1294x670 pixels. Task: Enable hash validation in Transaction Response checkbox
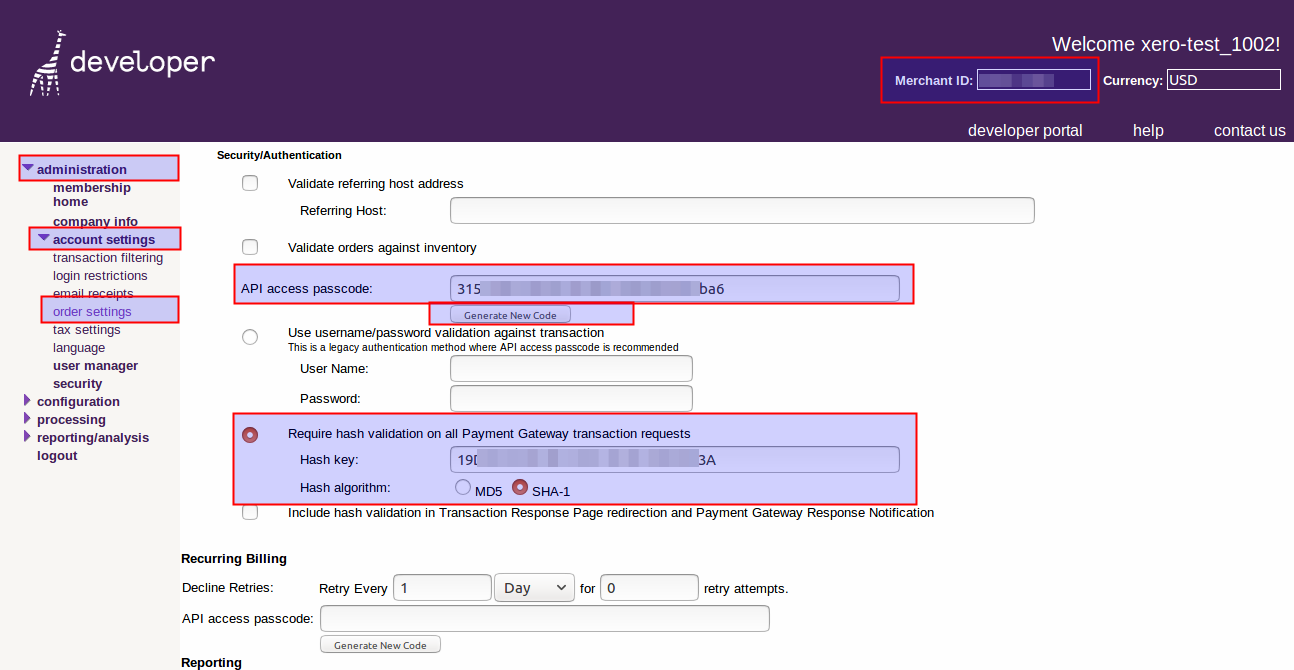250,513
